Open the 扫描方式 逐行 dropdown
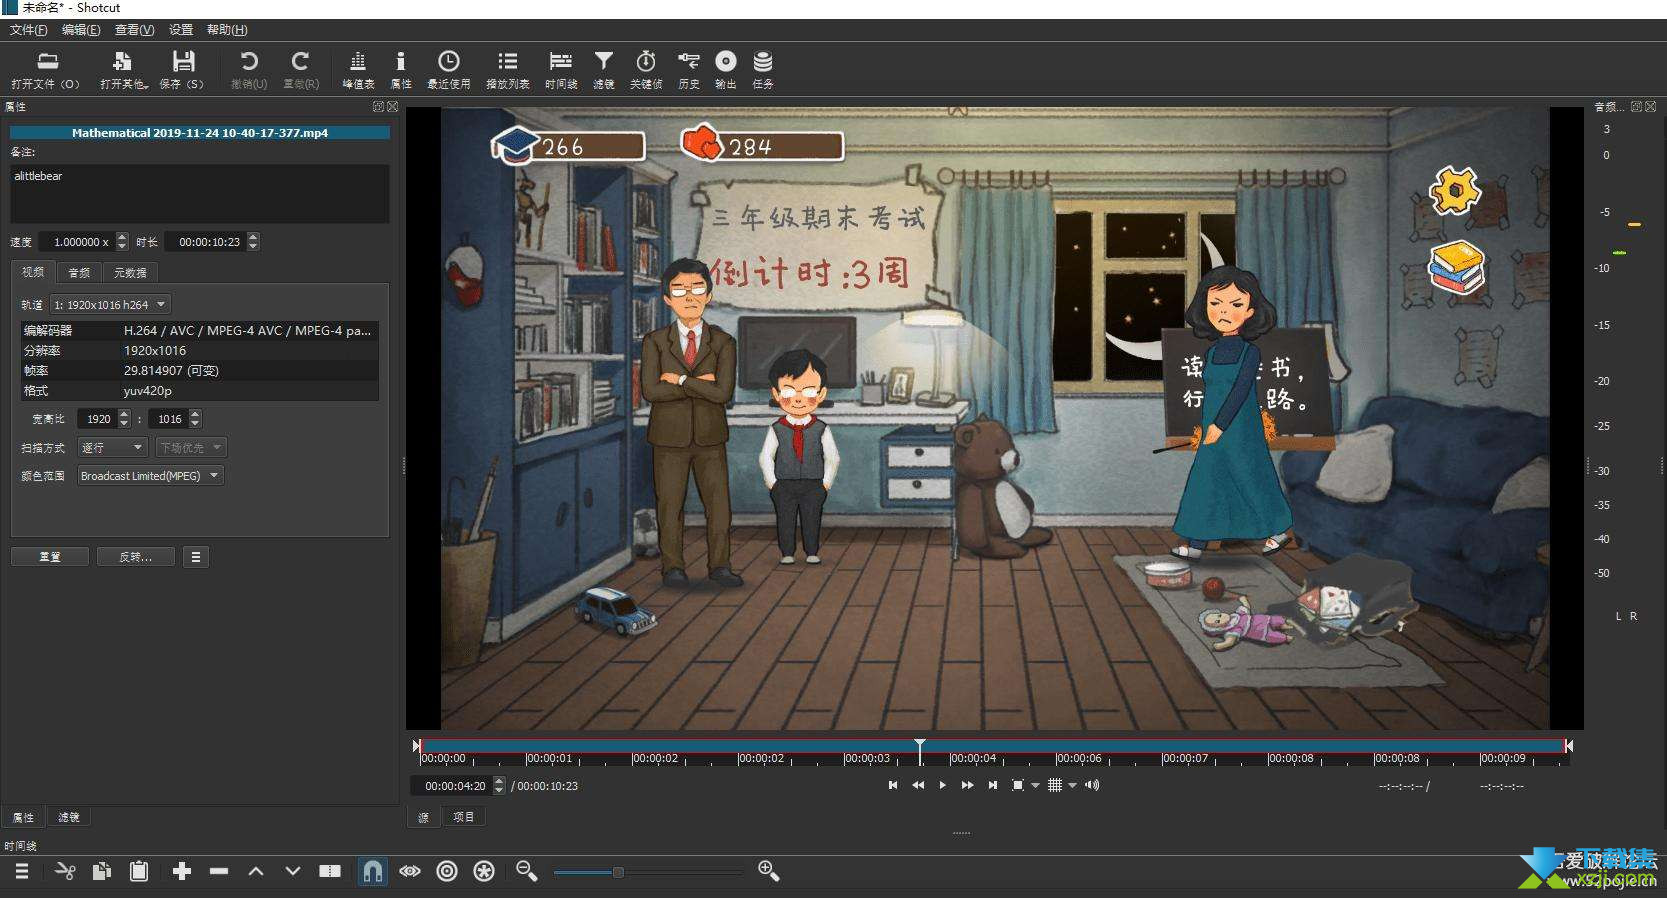 113,447
